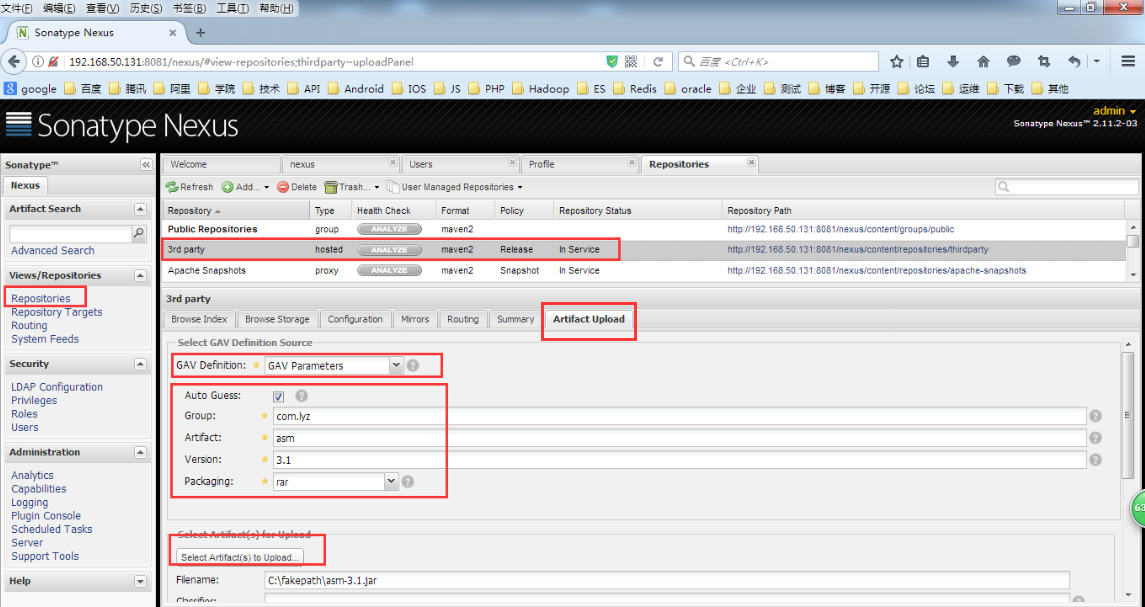Open the Firefox hamburger menu
The width and height of the screenshot is (1145, 607).
click(1128, 62)
